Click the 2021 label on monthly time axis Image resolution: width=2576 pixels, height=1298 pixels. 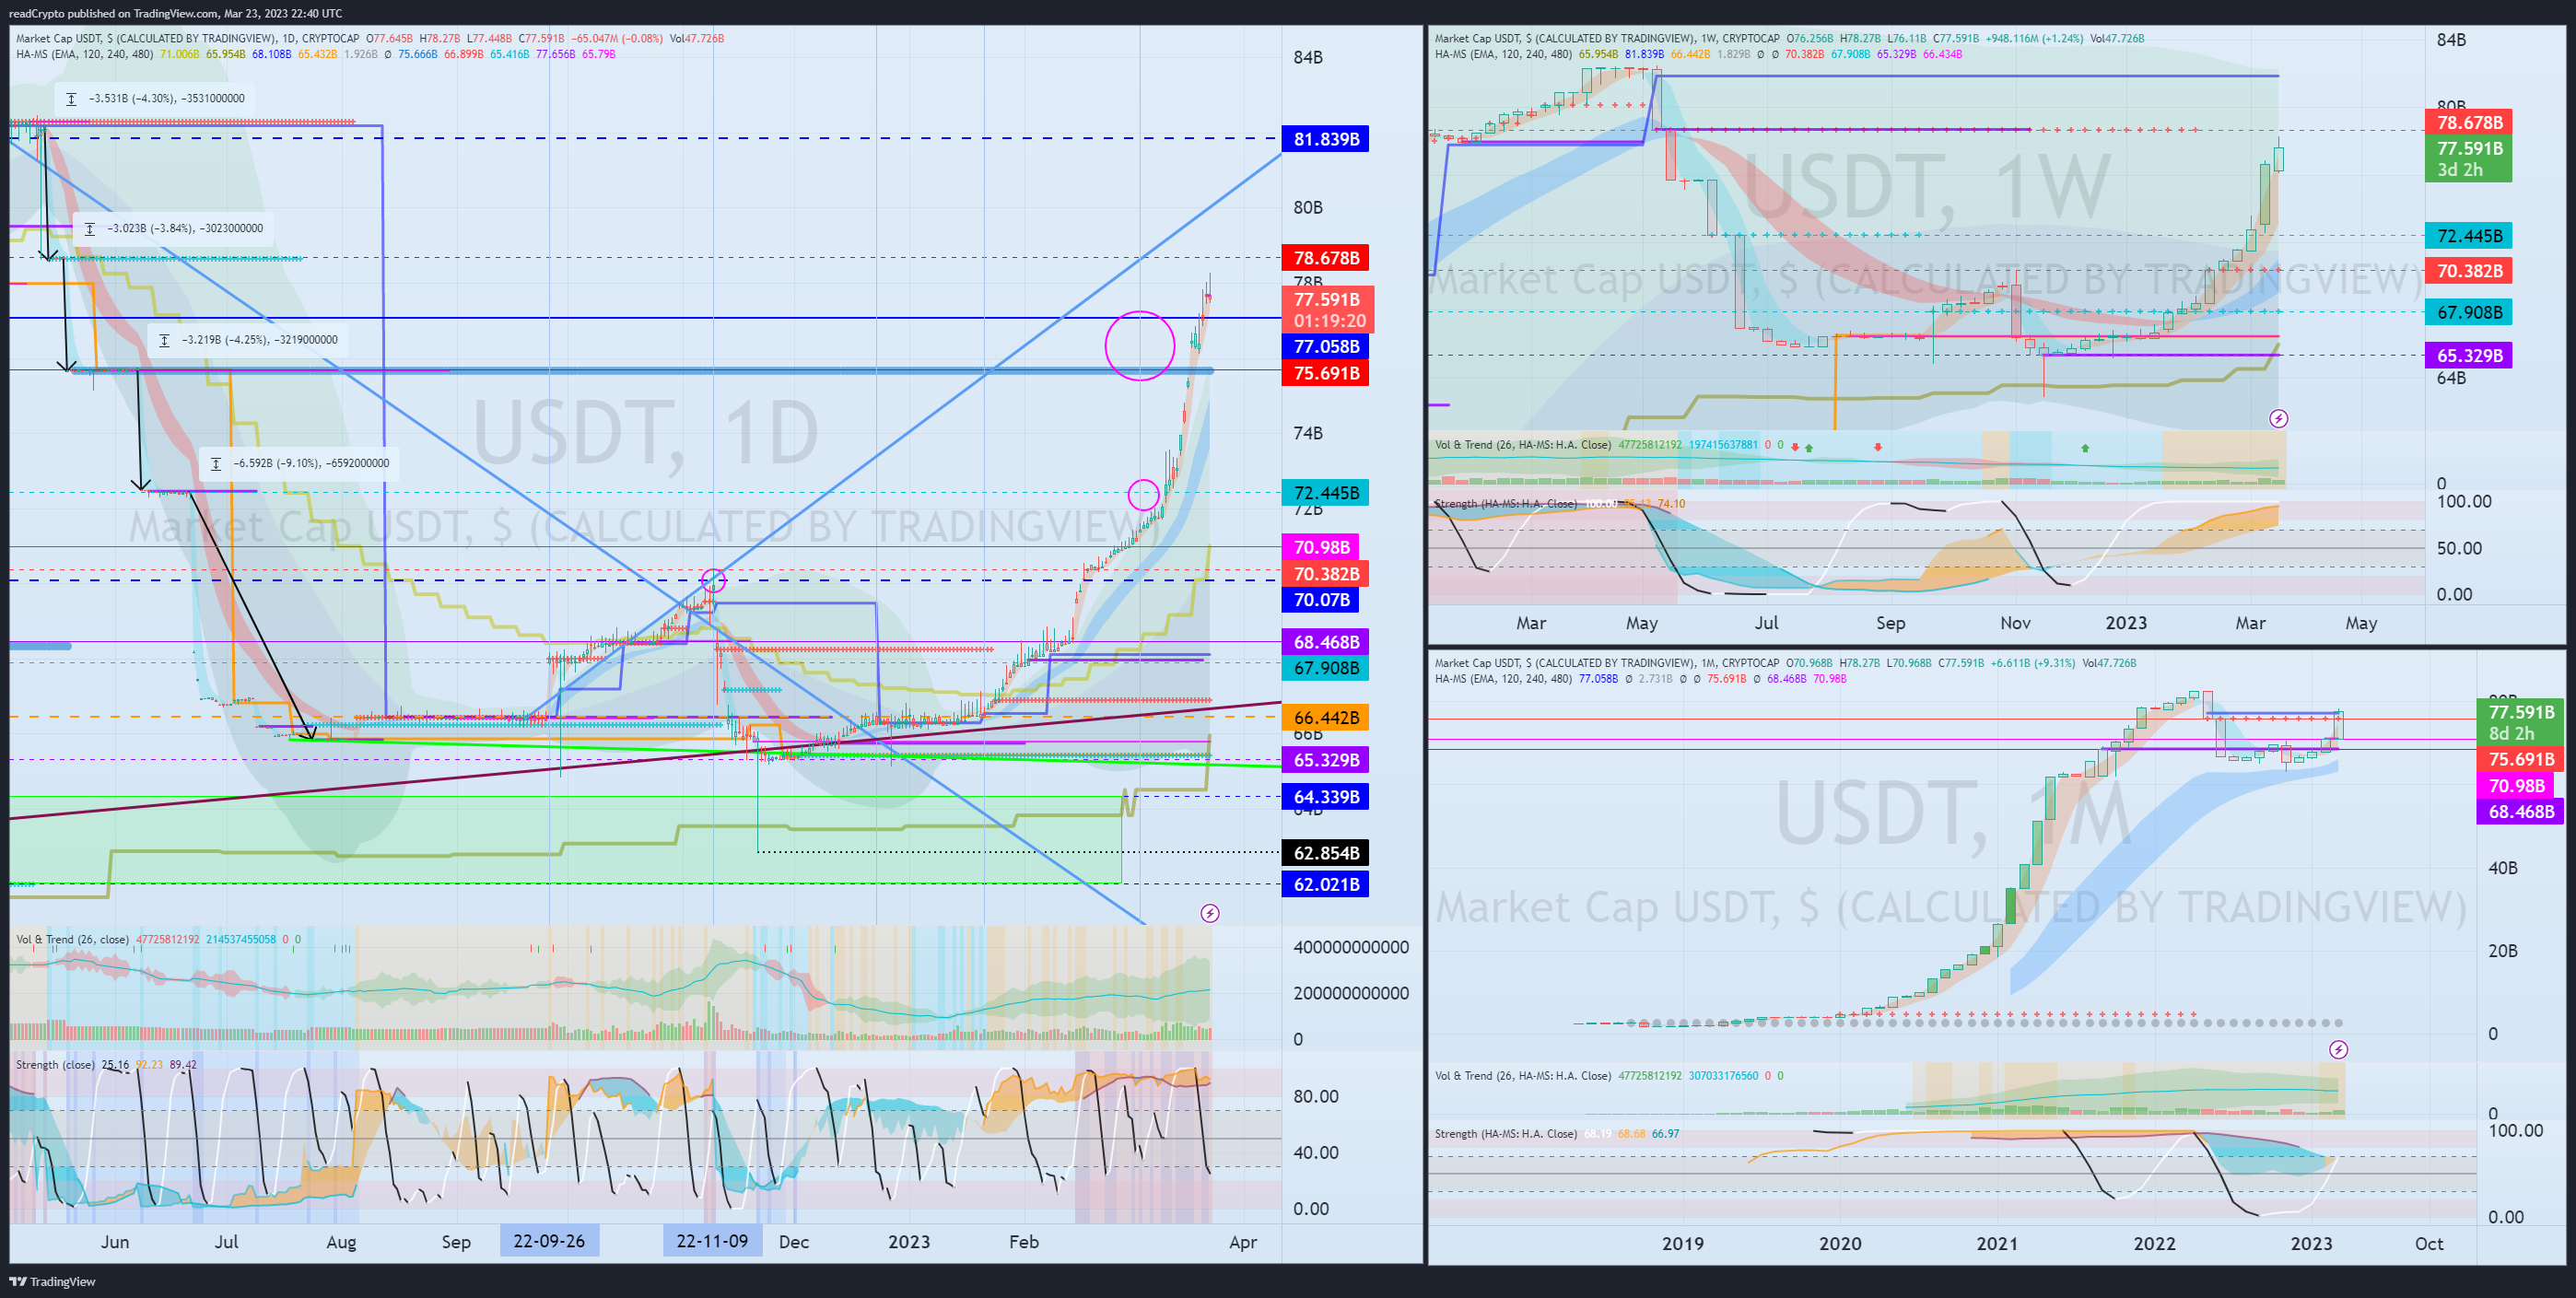tap(1996, 1243)
